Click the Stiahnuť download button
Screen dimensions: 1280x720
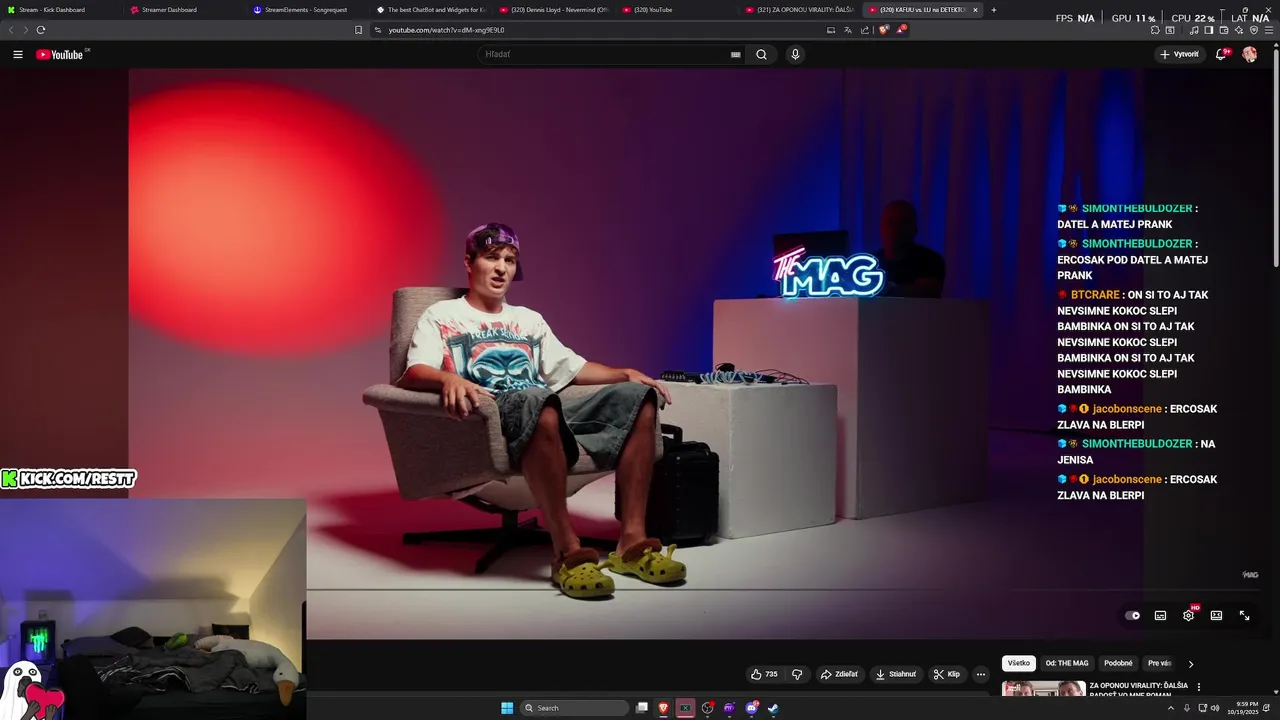(895, 674)
